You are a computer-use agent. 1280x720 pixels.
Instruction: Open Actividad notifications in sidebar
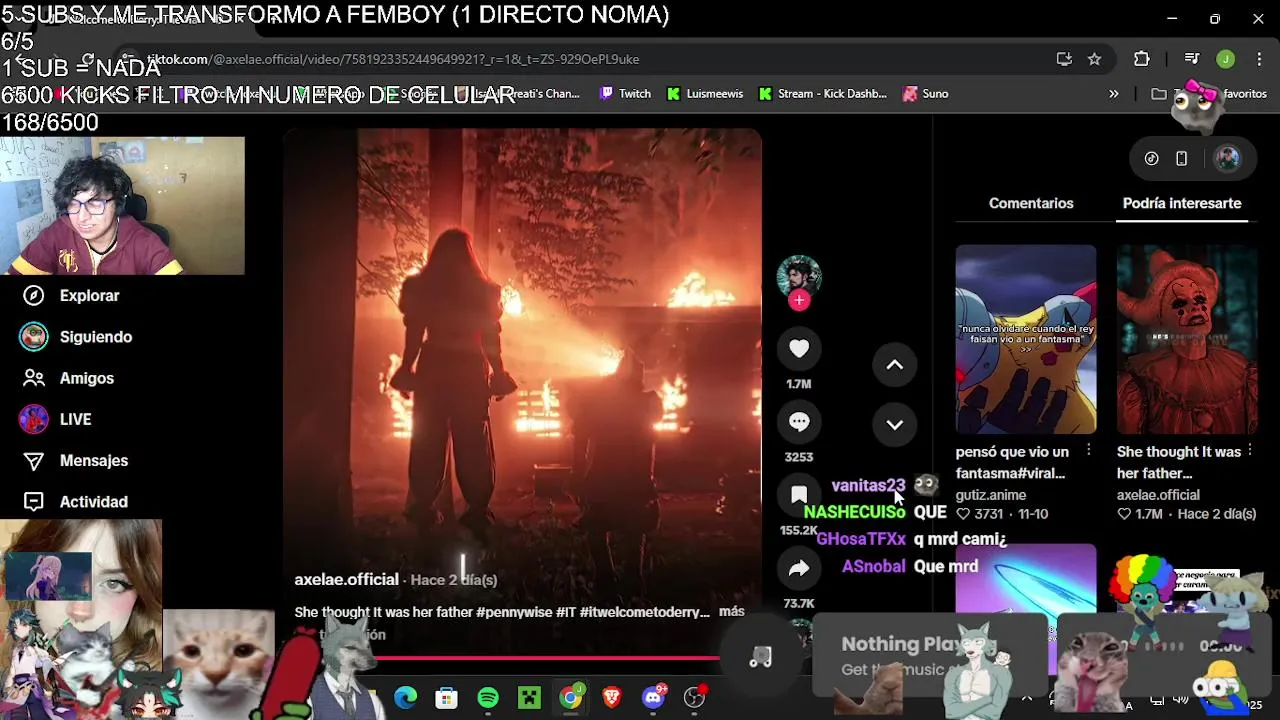[x=75, y=502]
